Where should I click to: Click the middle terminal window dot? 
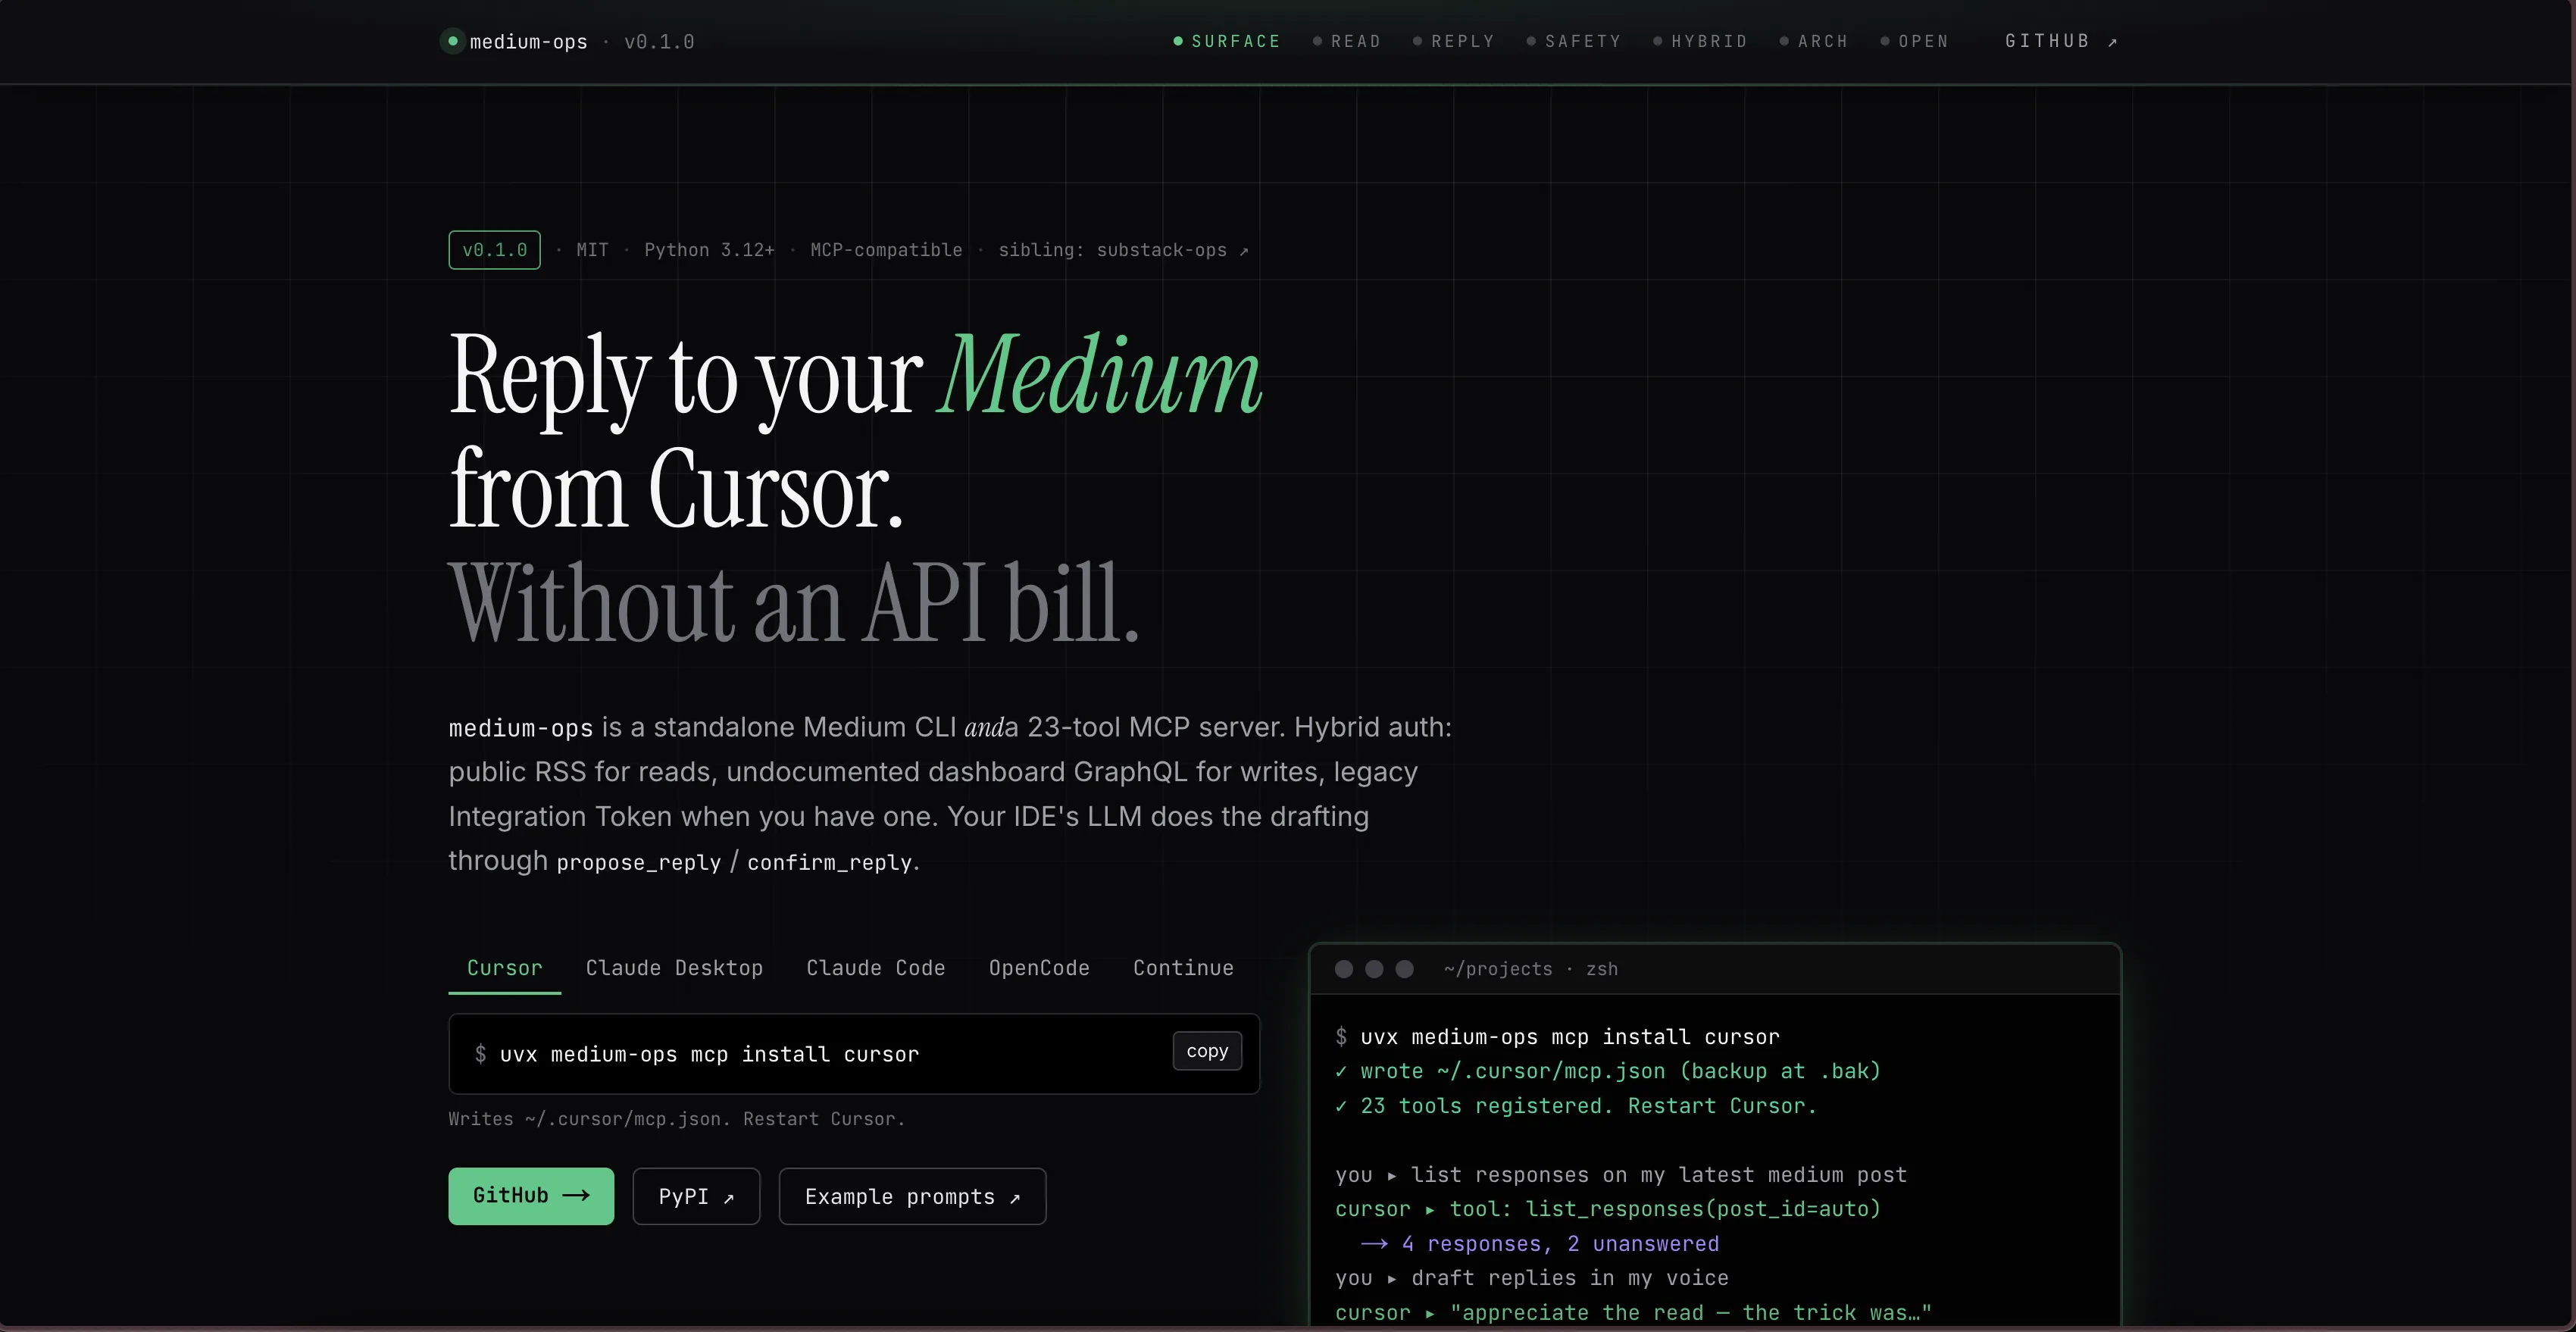coord(1374,969)
